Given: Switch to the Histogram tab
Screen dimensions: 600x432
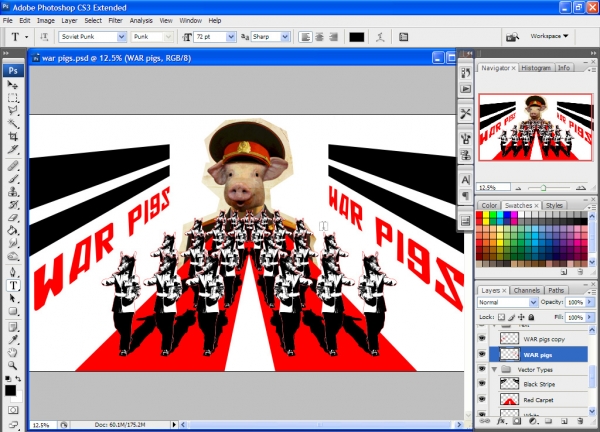Looking at the screenshot, I should coord(536,68).
